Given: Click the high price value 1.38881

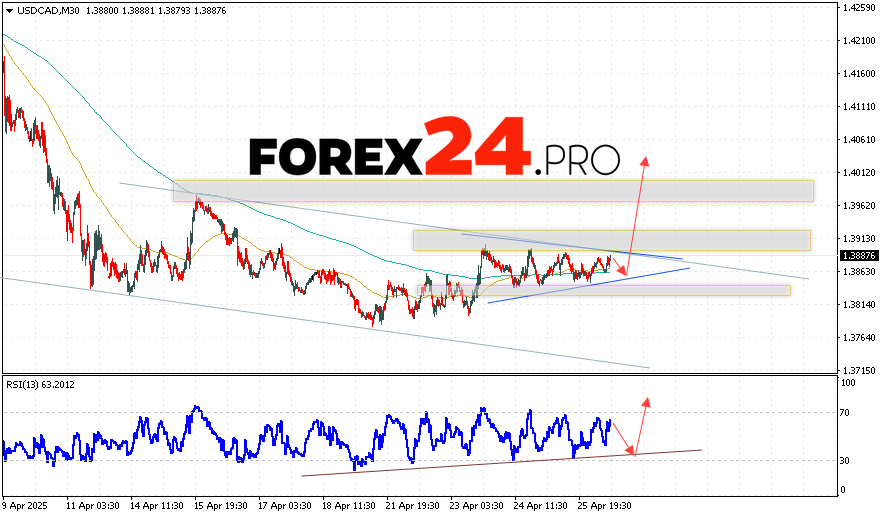Looking at the screenshot, I should (138, 11).
